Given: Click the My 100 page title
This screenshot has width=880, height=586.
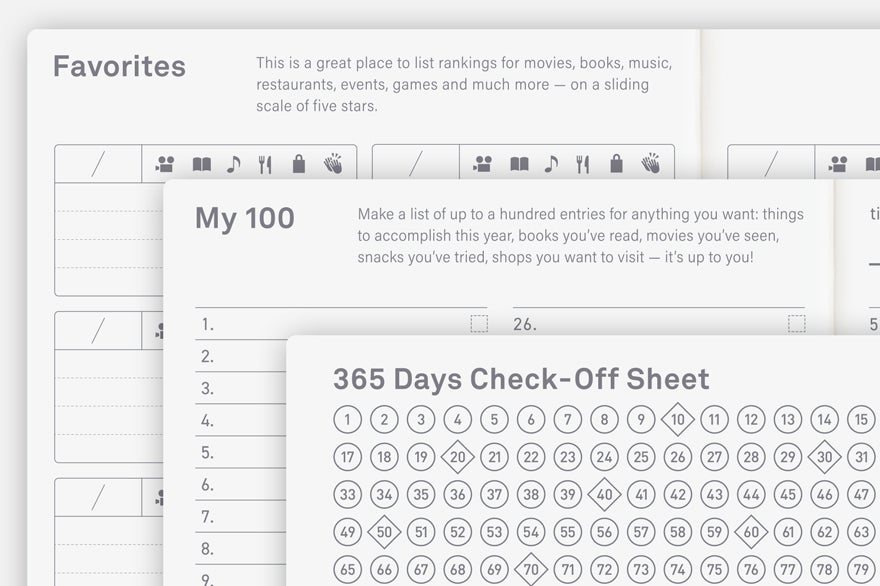Looking at the screenshot, I should (x=245, y=219).
